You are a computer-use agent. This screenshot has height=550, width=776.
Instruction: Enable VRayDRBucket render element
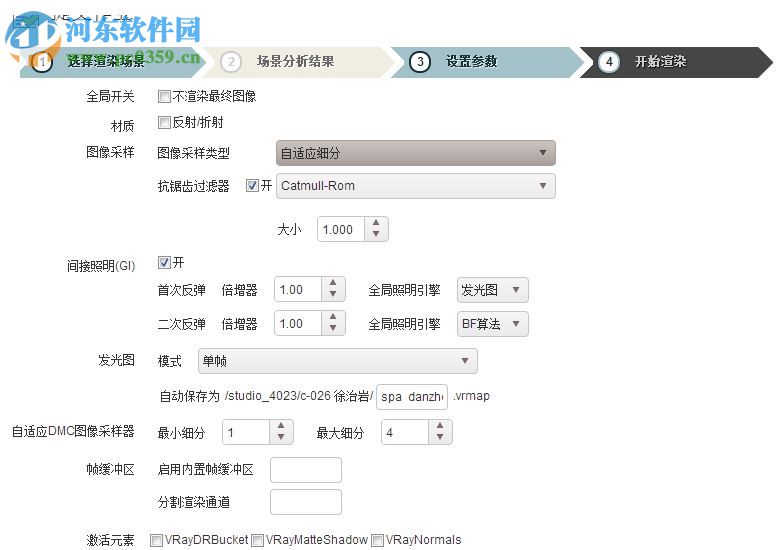click(x=156, y=540)
